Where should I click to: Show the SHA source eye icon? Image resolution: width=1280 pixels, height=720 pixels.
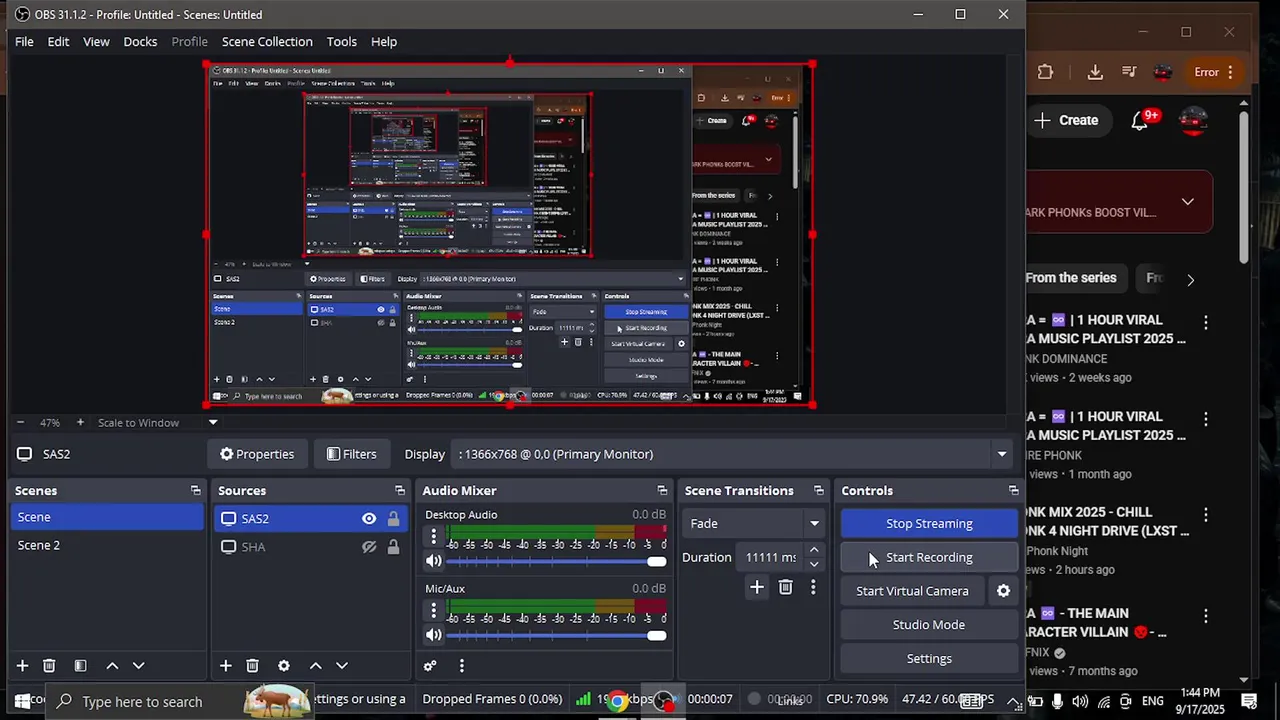[369, 547]
